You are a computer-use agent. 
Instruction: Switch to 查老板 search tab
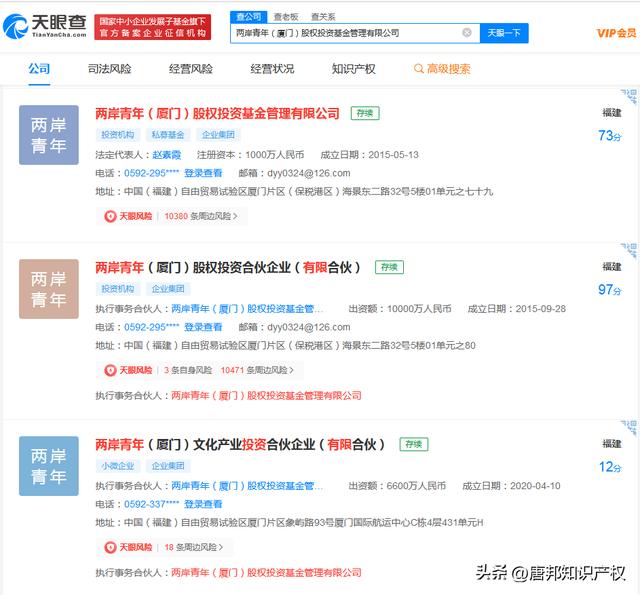pyautogui.click(x=286, y=17)
